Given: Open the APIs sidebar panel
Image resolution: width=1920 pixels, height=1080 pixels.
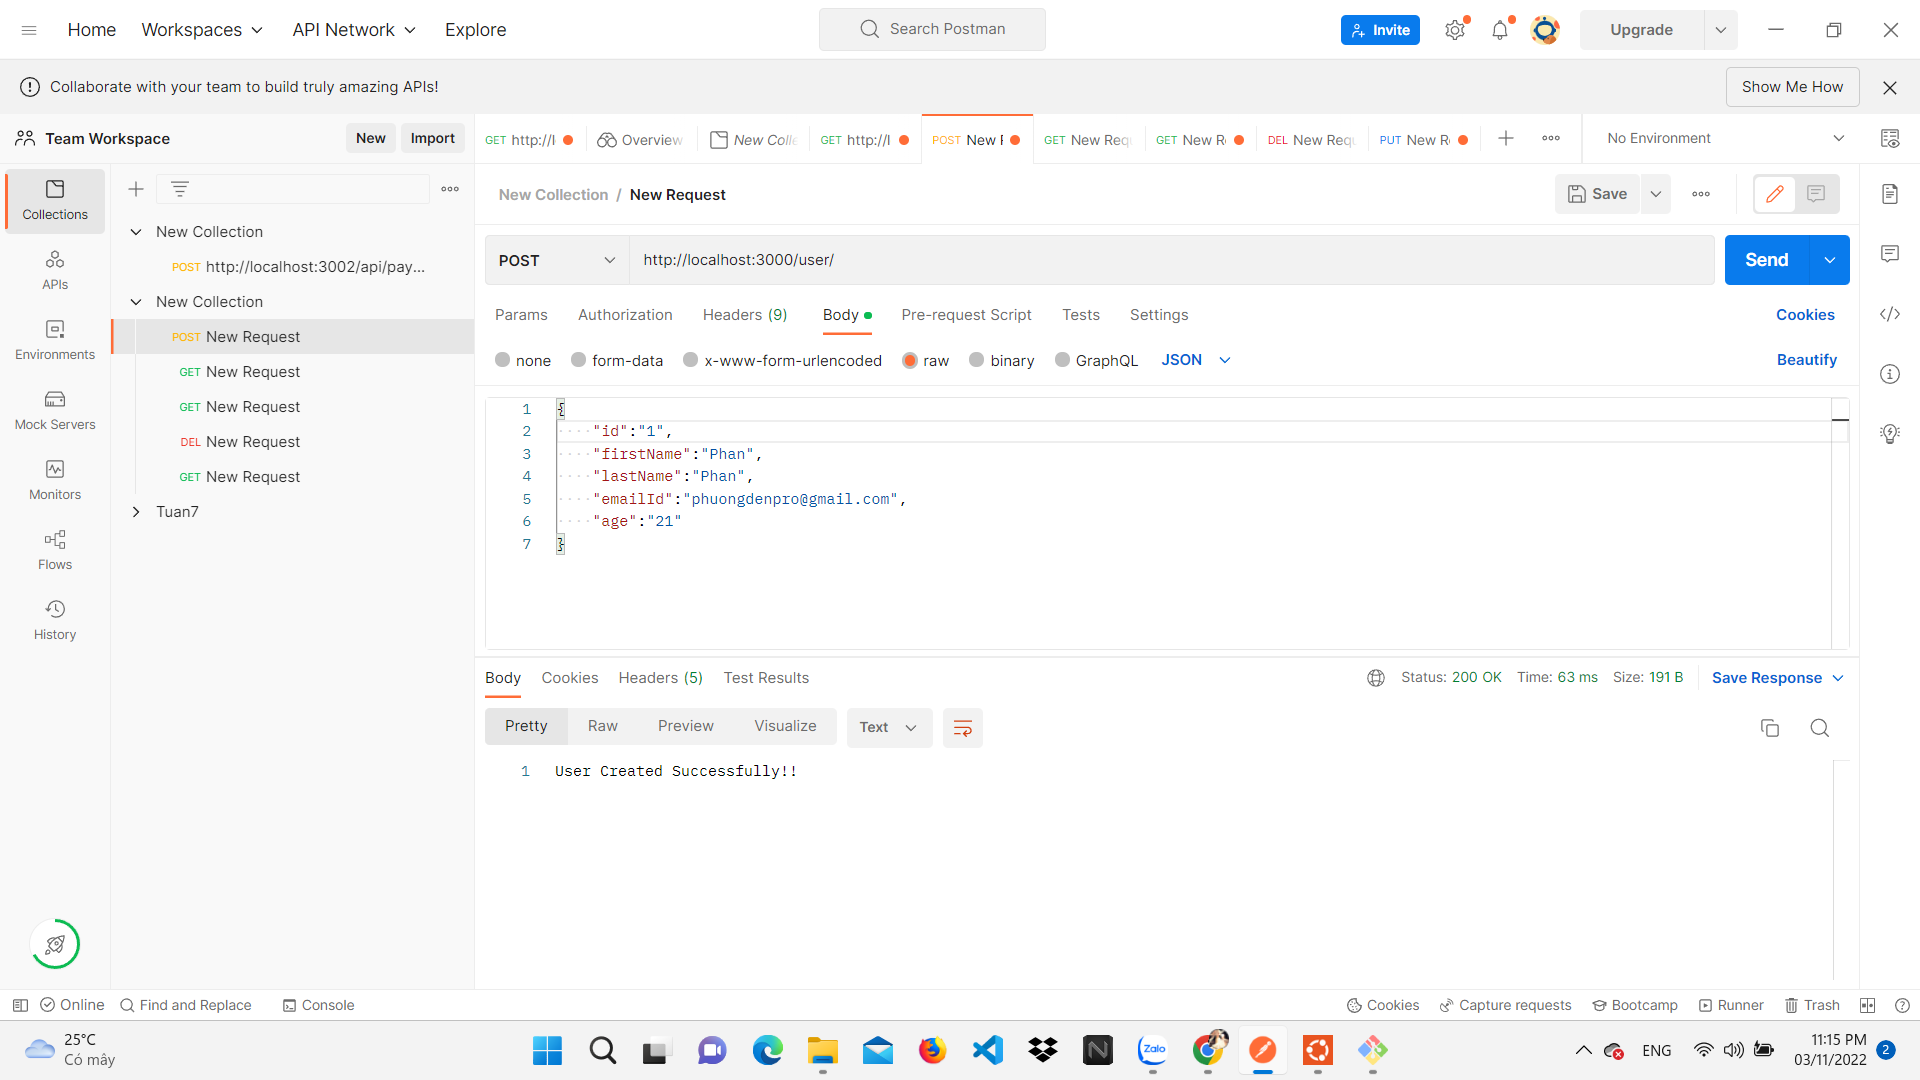Looking at the screenshot, I should [55, 270].
